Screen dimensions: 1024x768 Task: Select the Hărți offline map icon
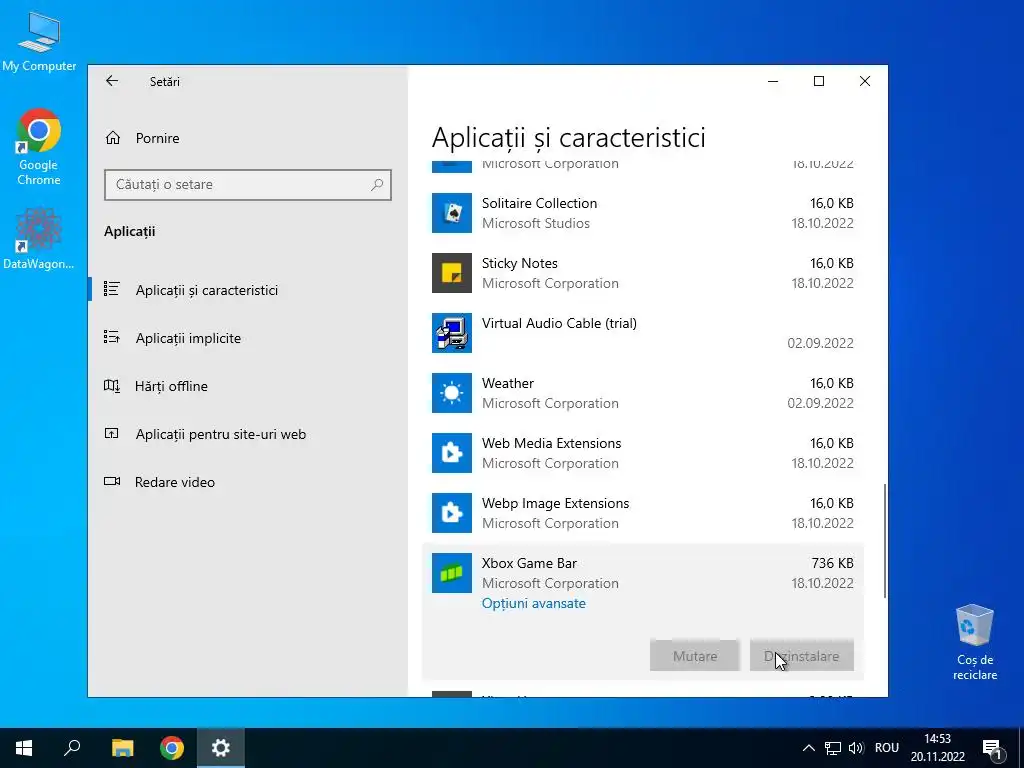[112, 385]
